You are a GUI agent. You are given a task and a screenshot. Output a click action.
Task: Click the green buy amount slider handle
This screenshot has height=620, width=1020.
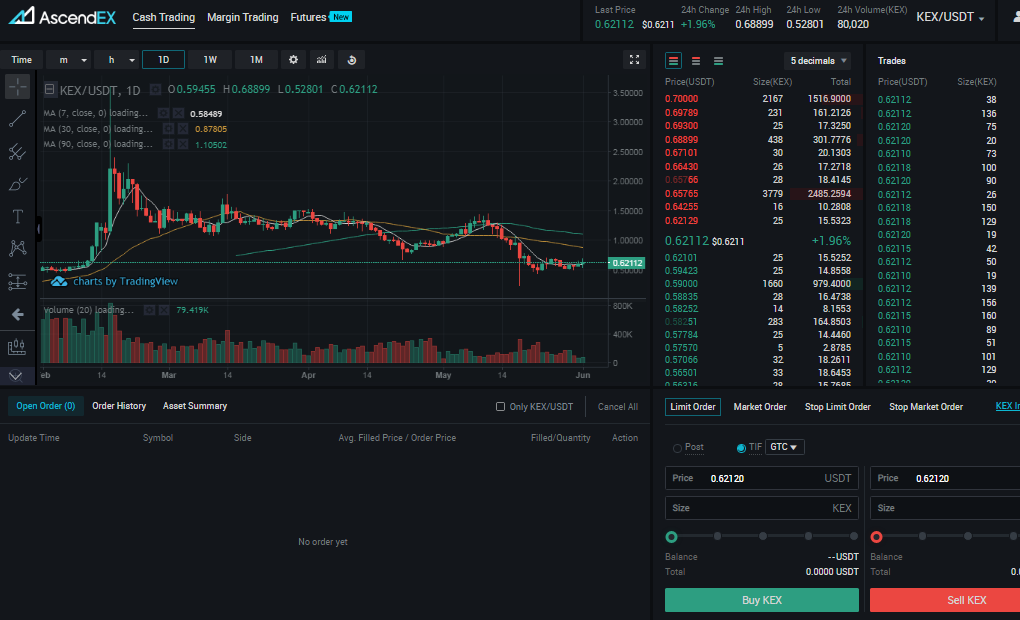[x=671, y=537]
